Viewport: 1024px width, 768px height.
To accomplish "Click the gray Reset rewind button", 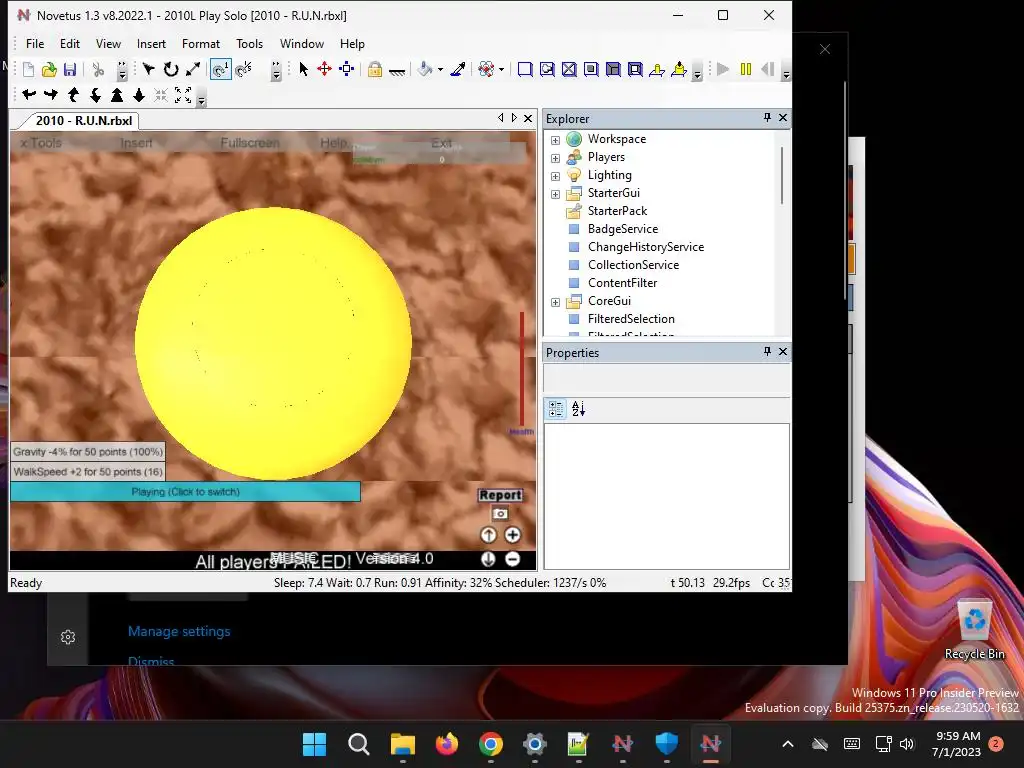I will [768, 69].
